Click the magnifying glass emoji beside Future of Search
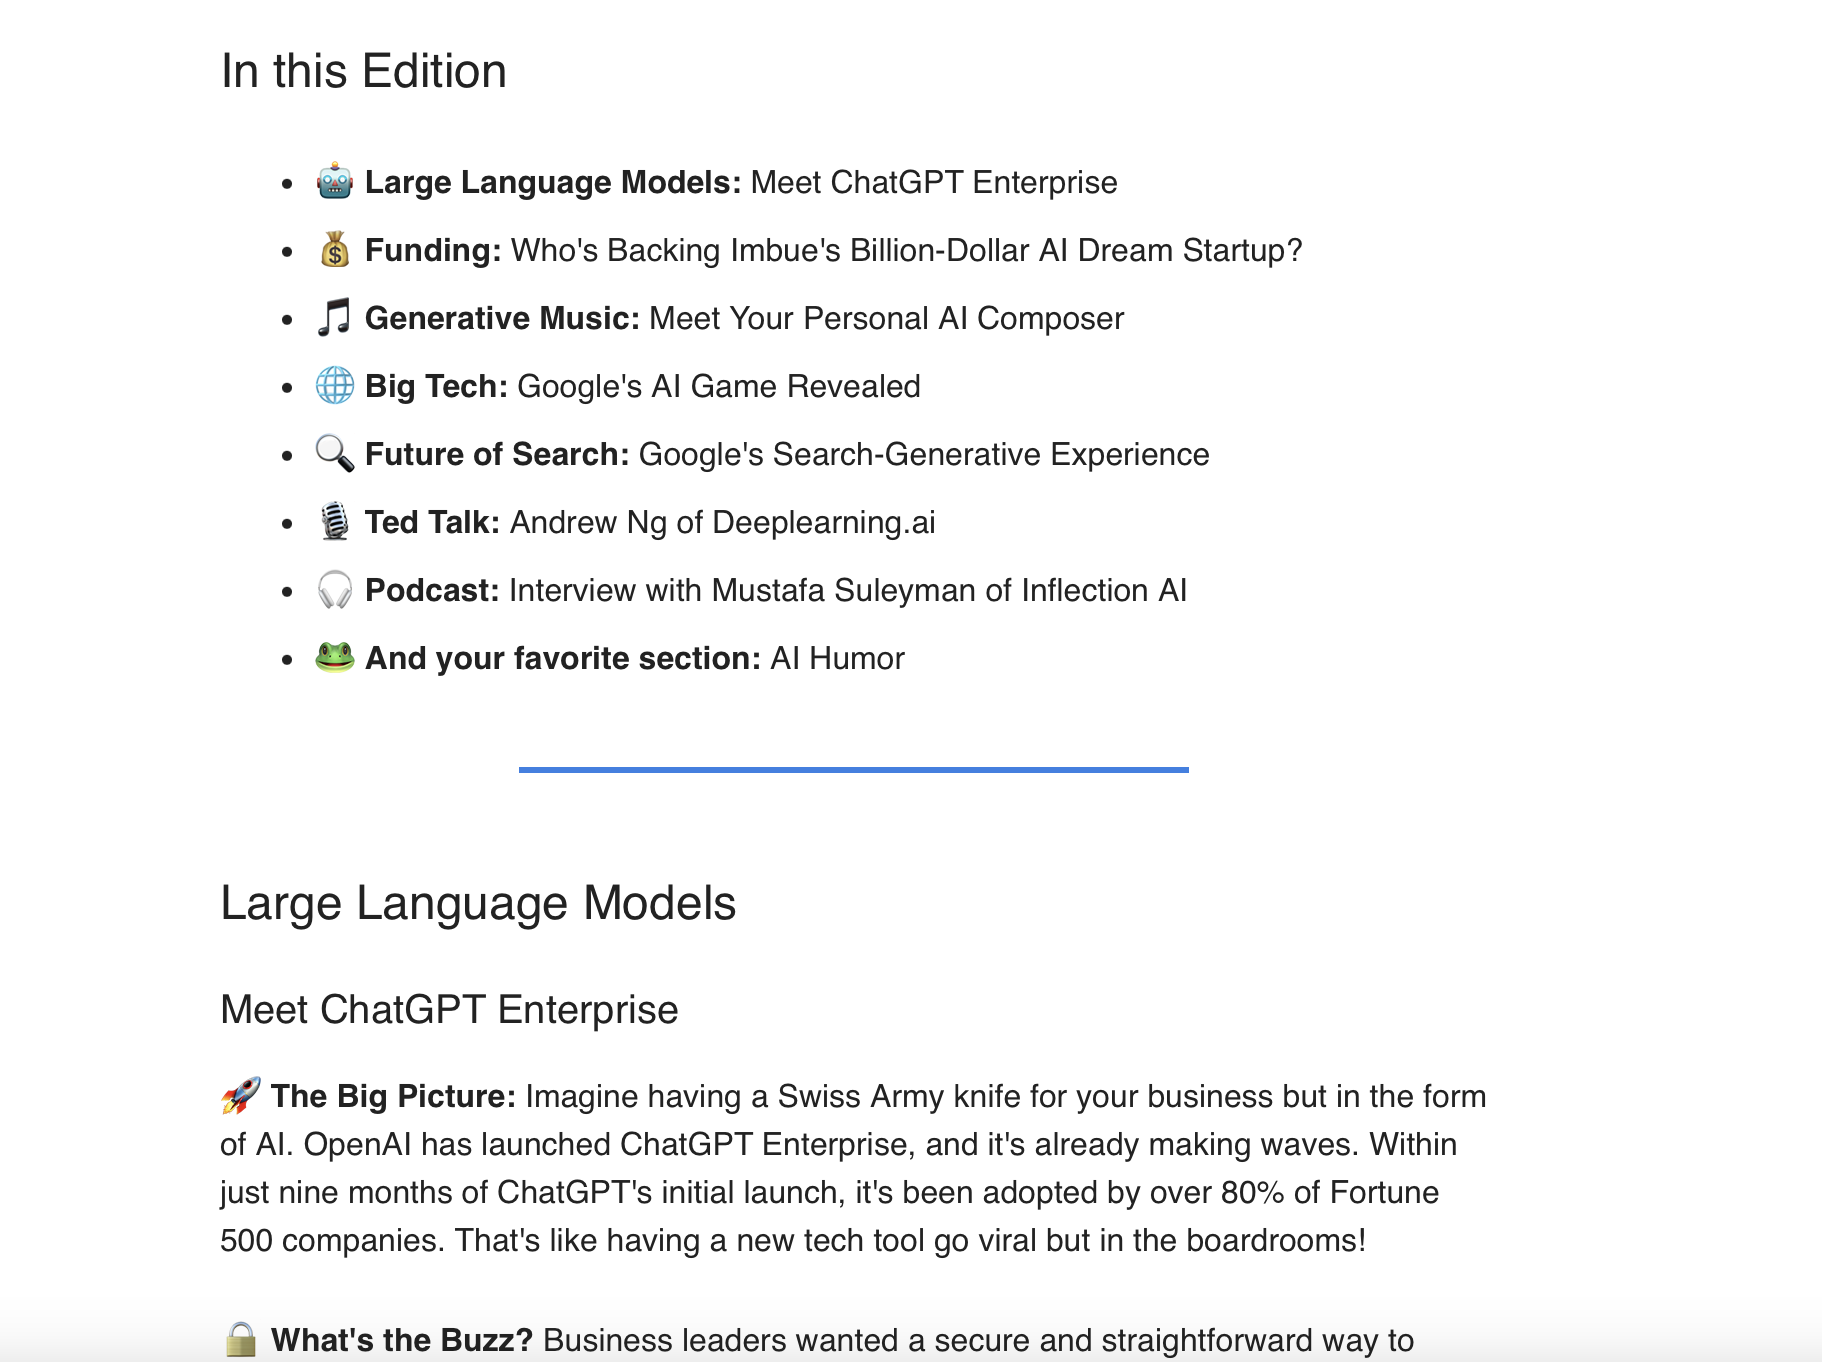Image resolution: width=1822 pixels, height=1362 pixels. 335,453
